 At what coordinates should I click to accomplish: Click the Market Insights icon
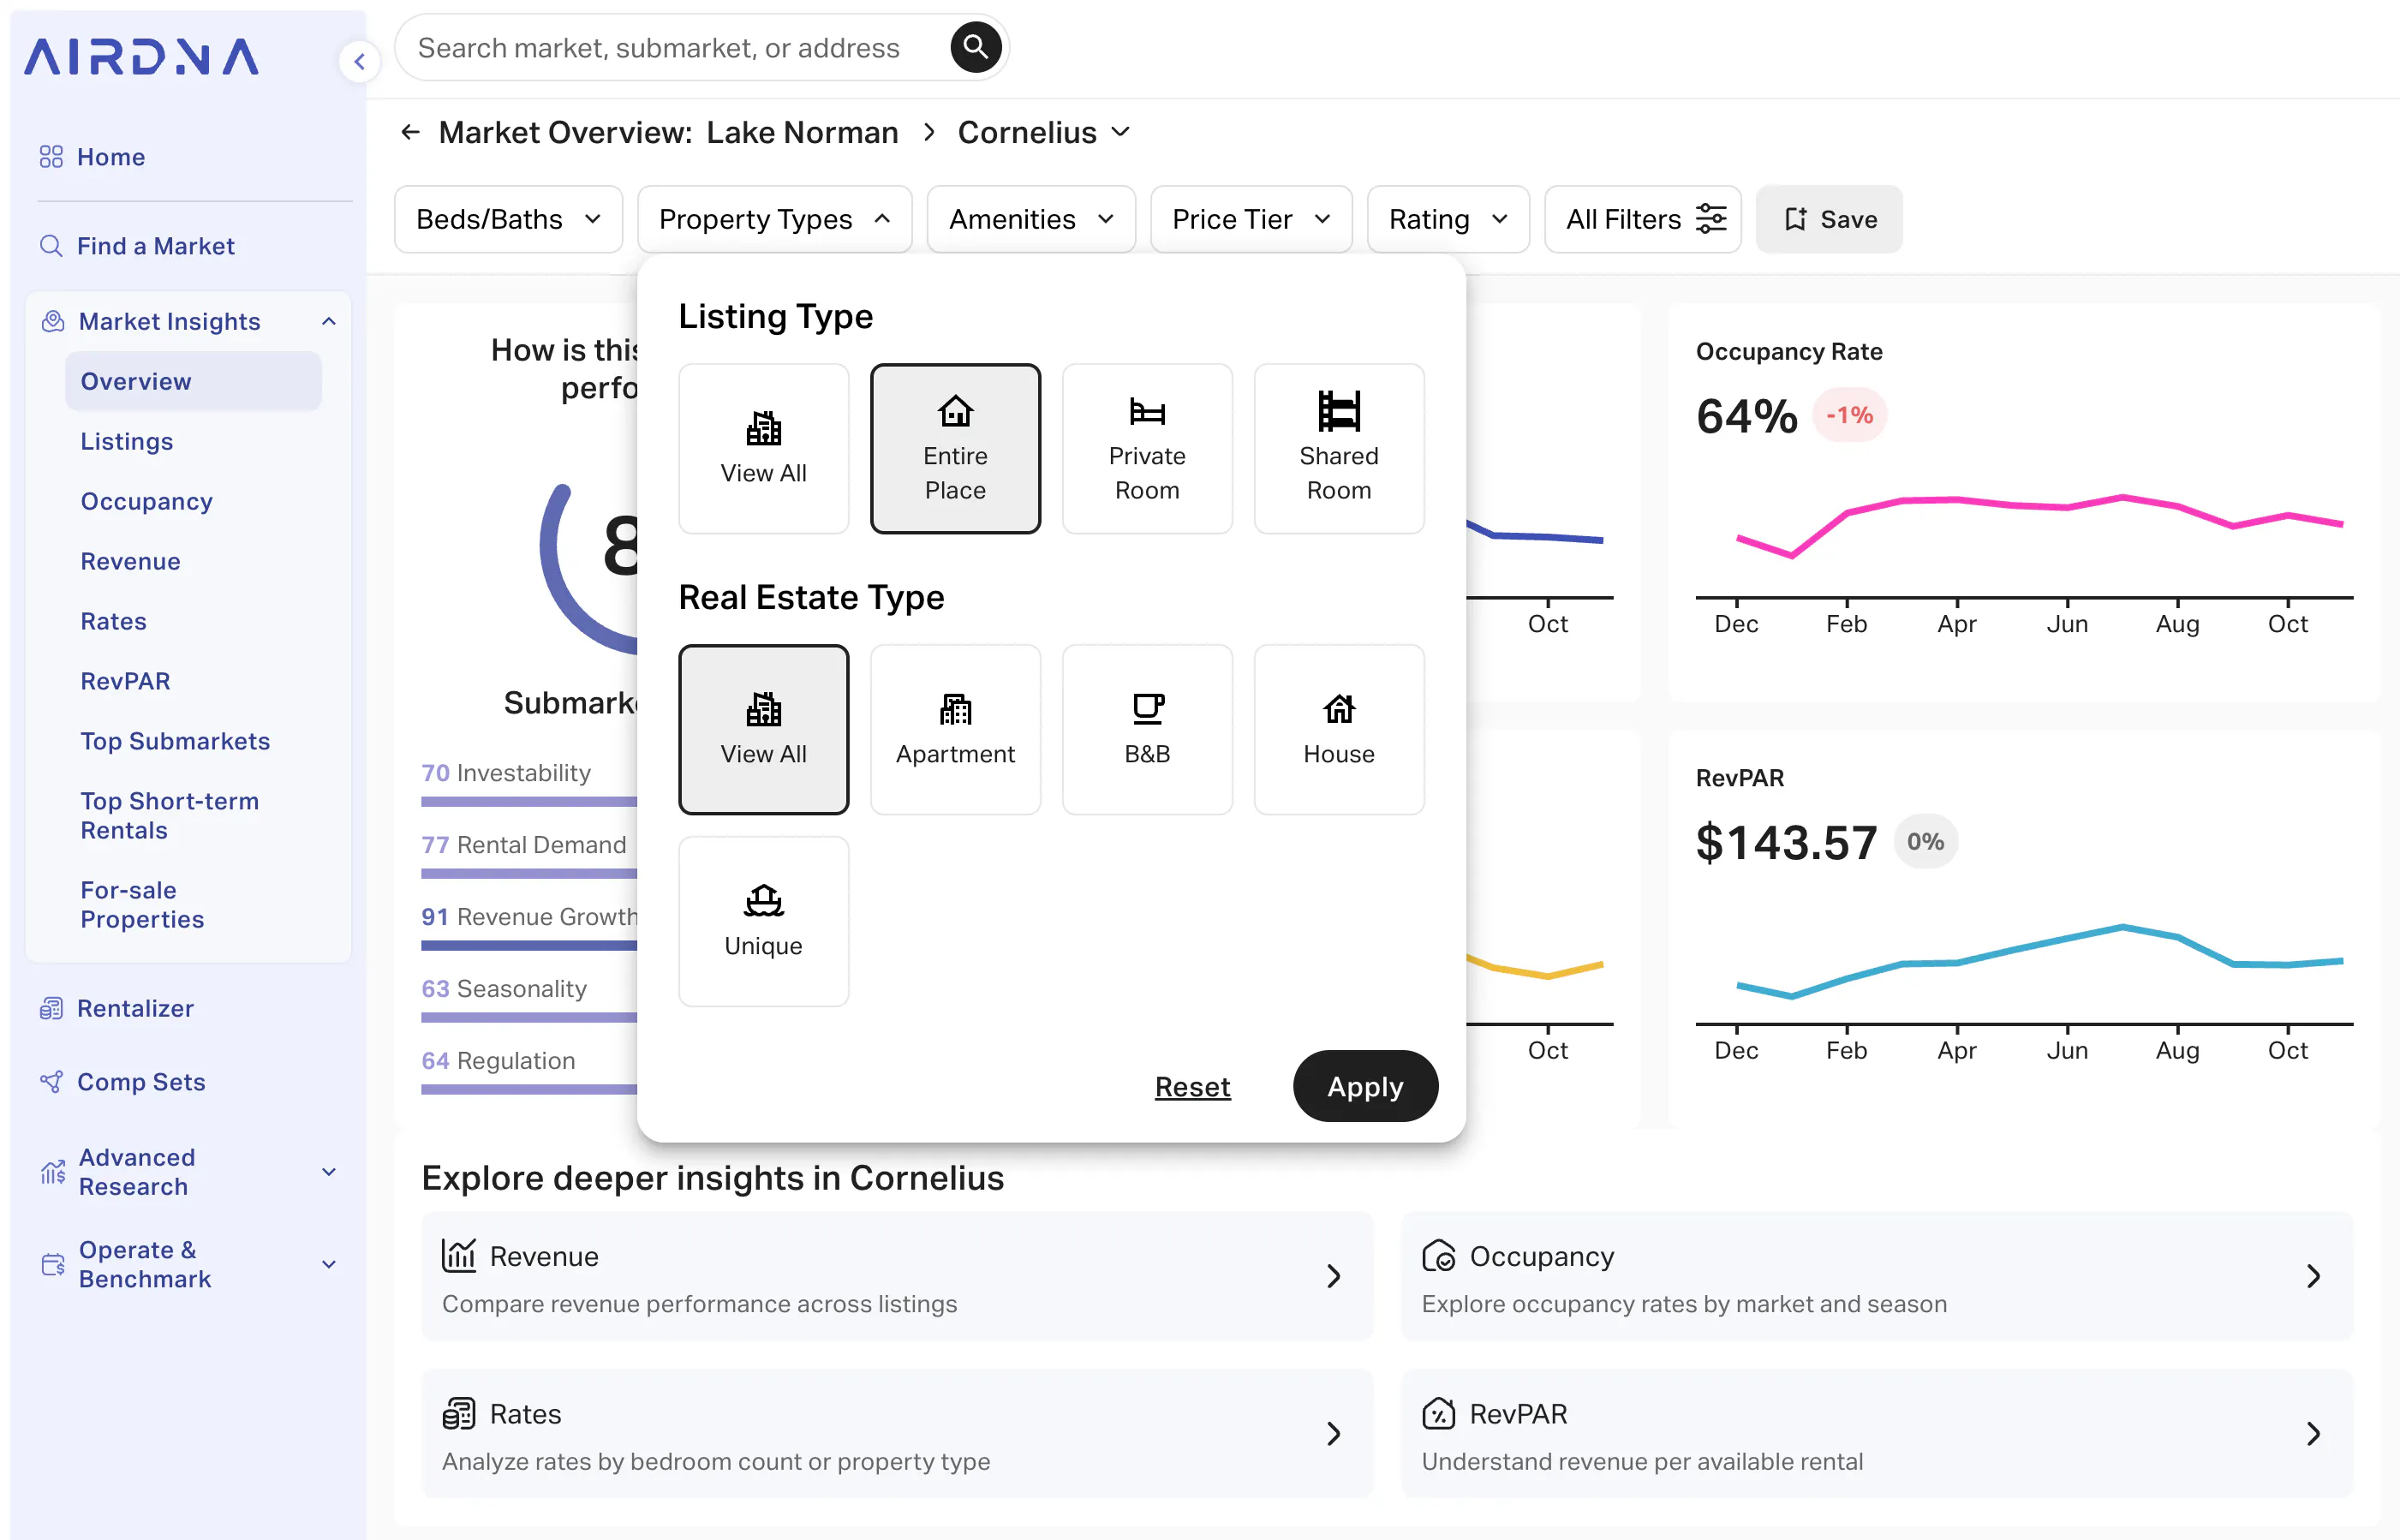[53, 321]
